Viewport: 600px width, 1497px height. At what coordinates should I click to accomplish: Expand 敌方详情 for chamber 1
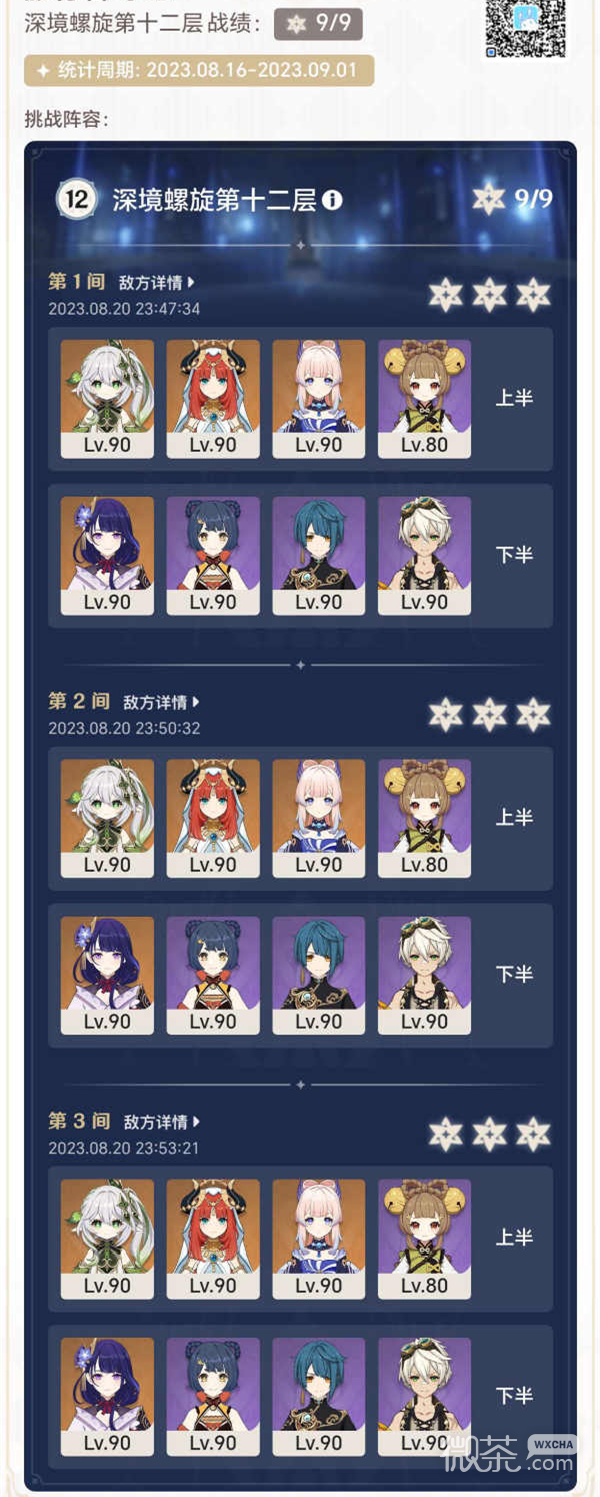tap(157, 283)
